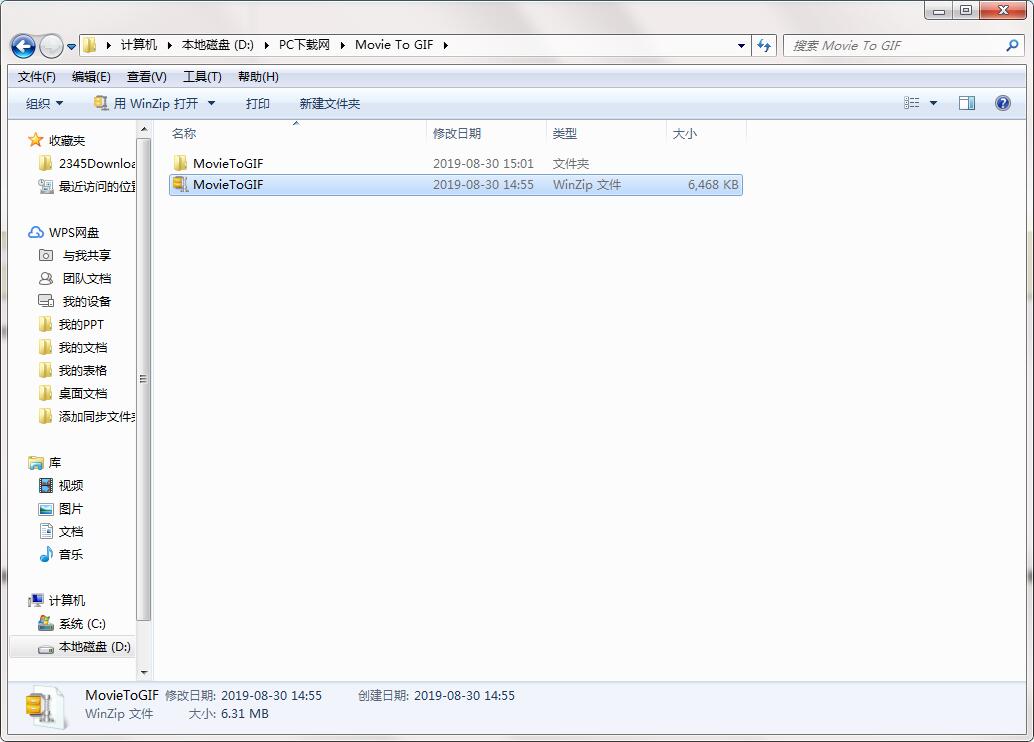Click the change view icon

(x=912, y=103)
